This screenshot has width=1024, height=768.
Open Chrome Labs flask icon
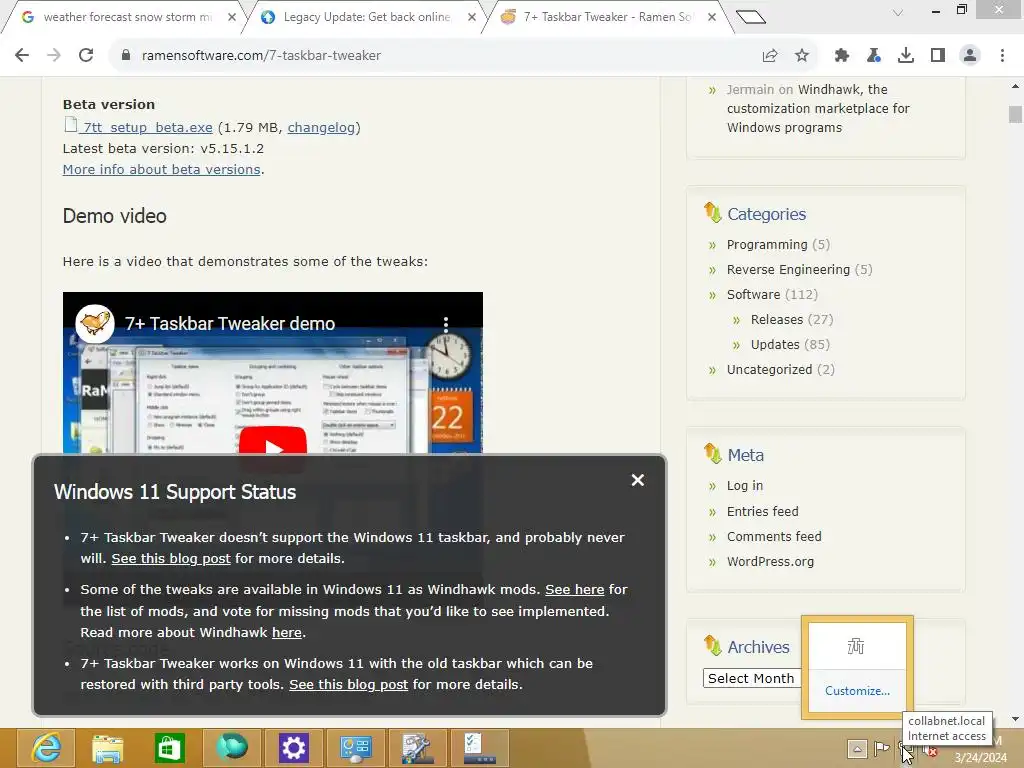pos(874,56)
